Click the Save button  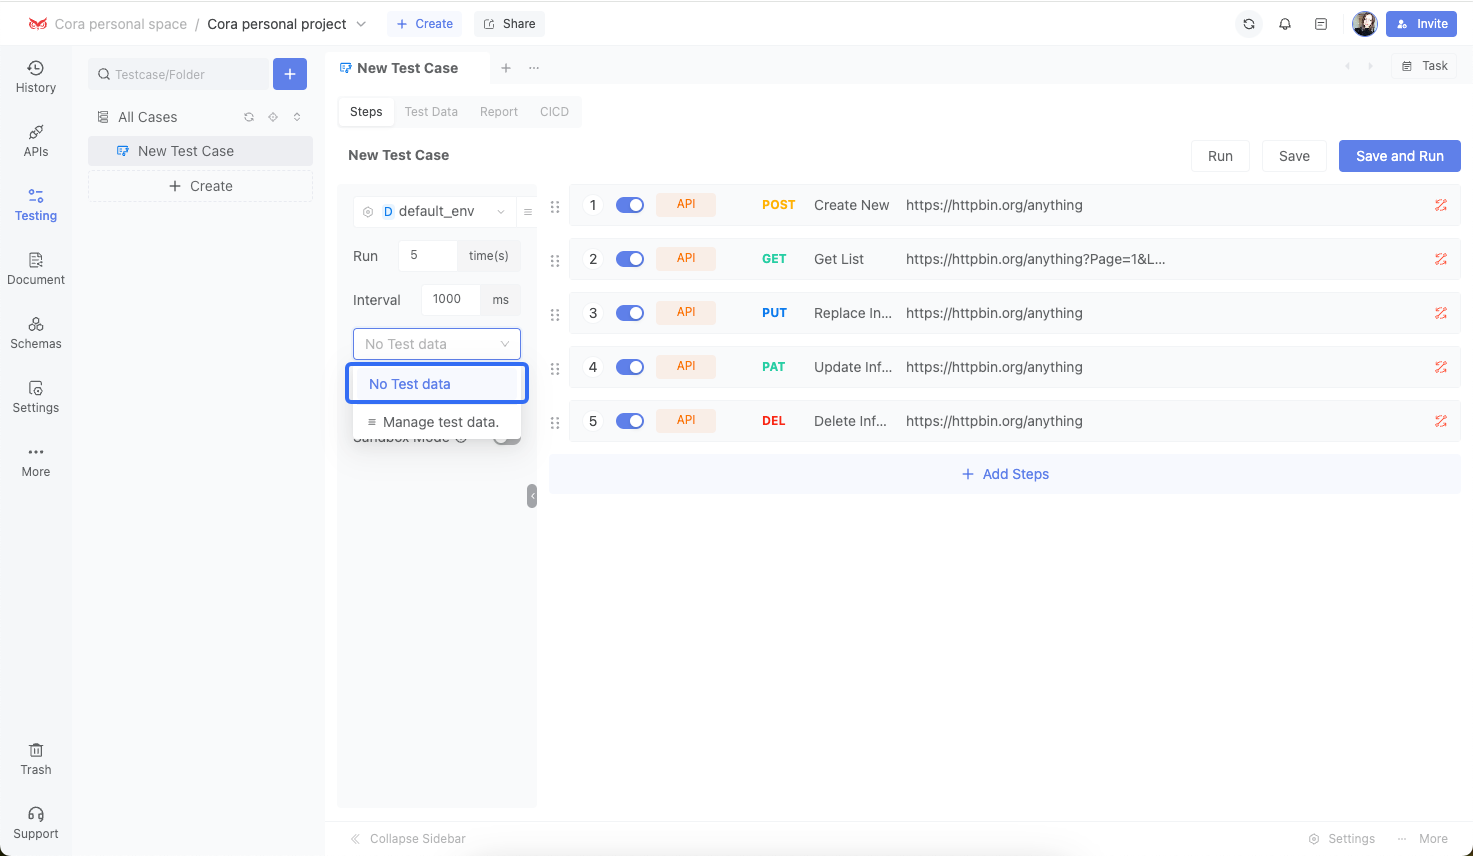pyautogui.click(x=1294, y=156)
